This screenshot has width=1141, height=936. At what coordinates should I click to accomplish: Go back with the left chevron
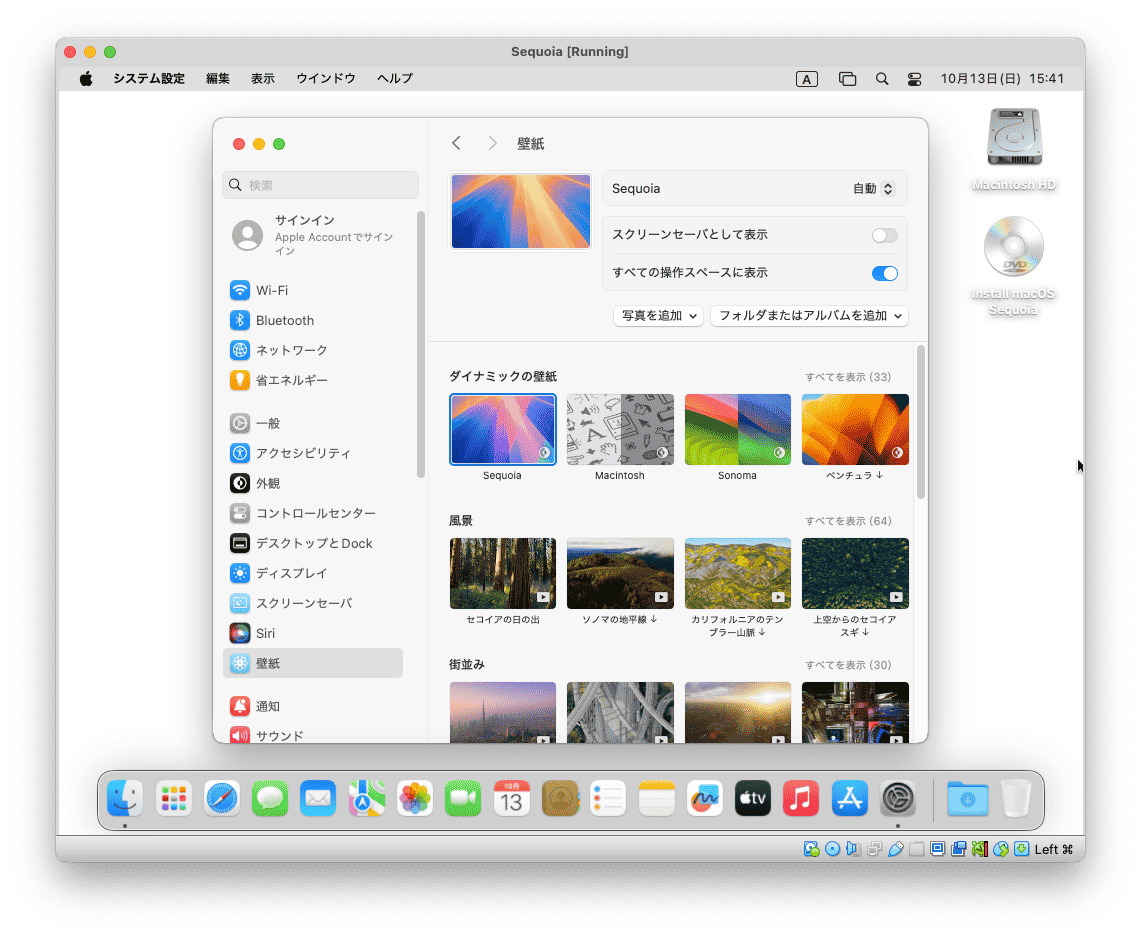coord(456,143)
